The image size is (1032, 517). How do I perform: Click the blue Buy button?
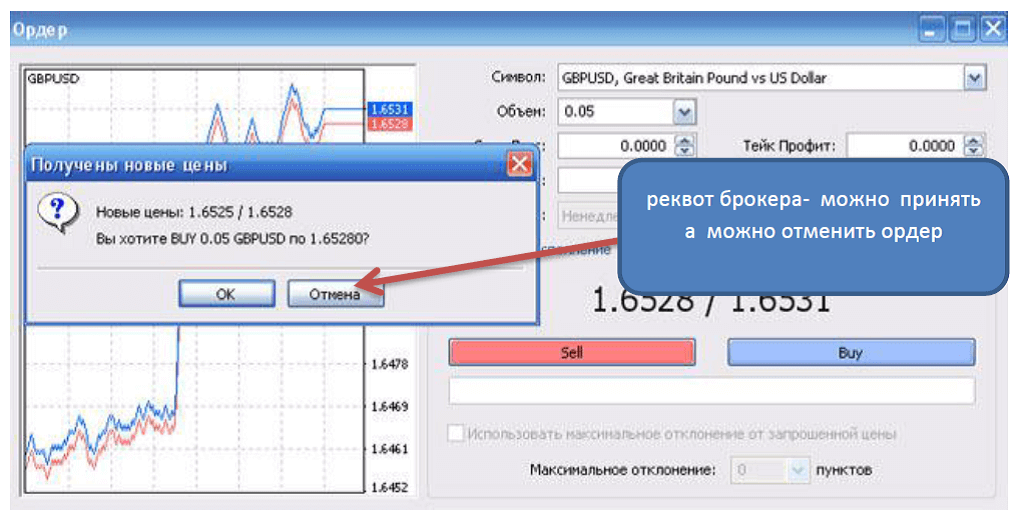[x=850, y=352]
